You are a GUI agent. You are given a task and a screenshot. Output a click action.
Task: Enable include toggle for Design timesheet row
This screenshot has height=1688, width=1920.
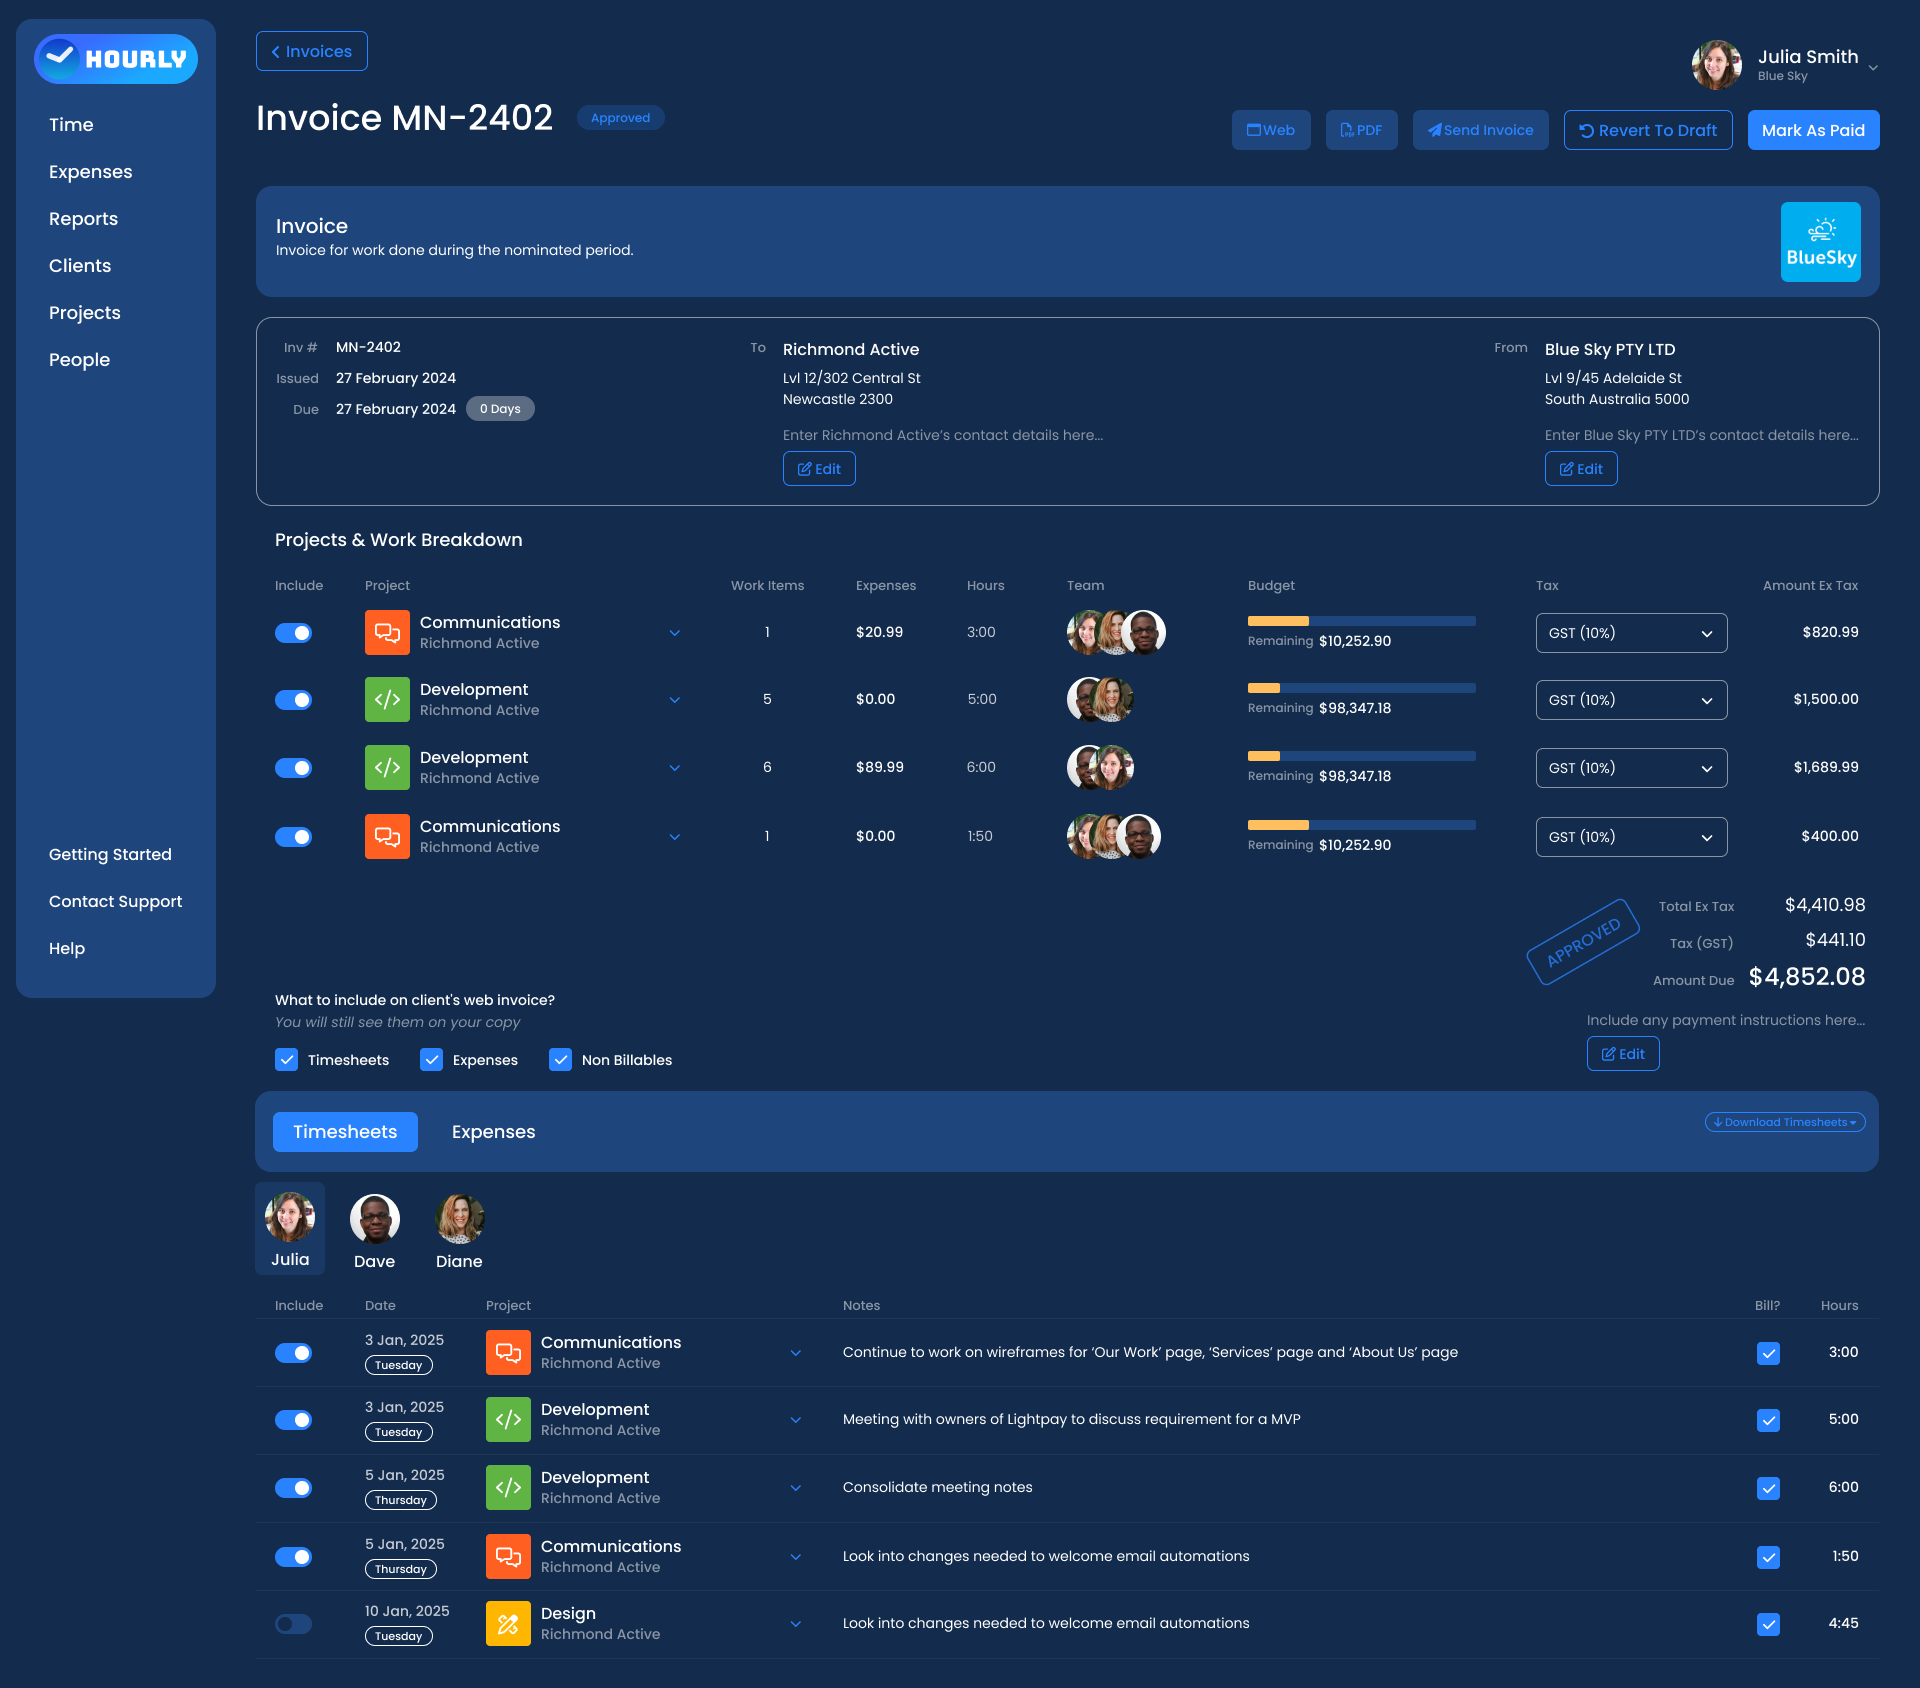pyautogui.click(x=294, y=1624)
